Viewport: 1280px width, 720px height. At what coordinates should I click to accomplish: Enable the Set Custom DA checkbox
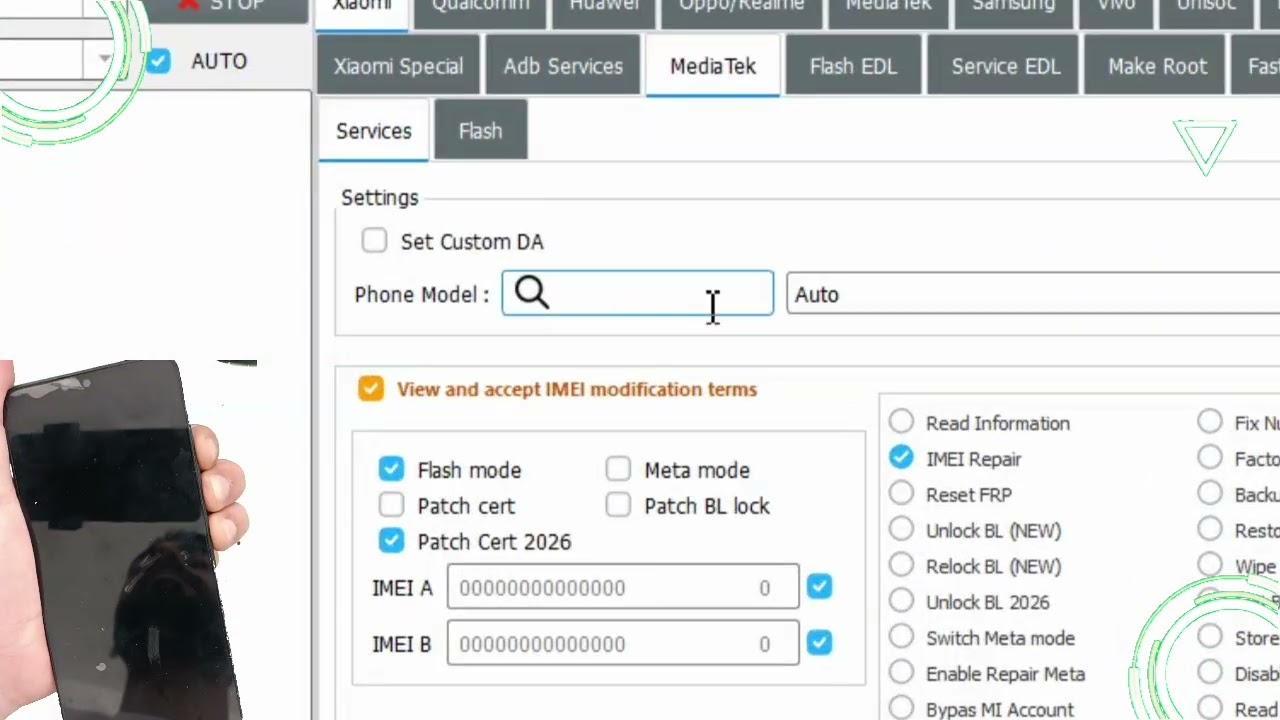[374, 241]
